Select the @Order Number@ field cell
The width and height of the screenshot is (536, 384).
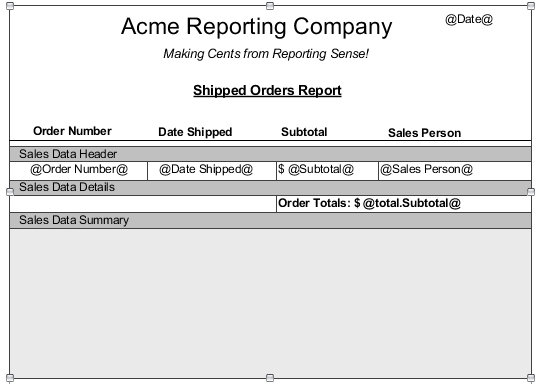[x=79, y=171]
